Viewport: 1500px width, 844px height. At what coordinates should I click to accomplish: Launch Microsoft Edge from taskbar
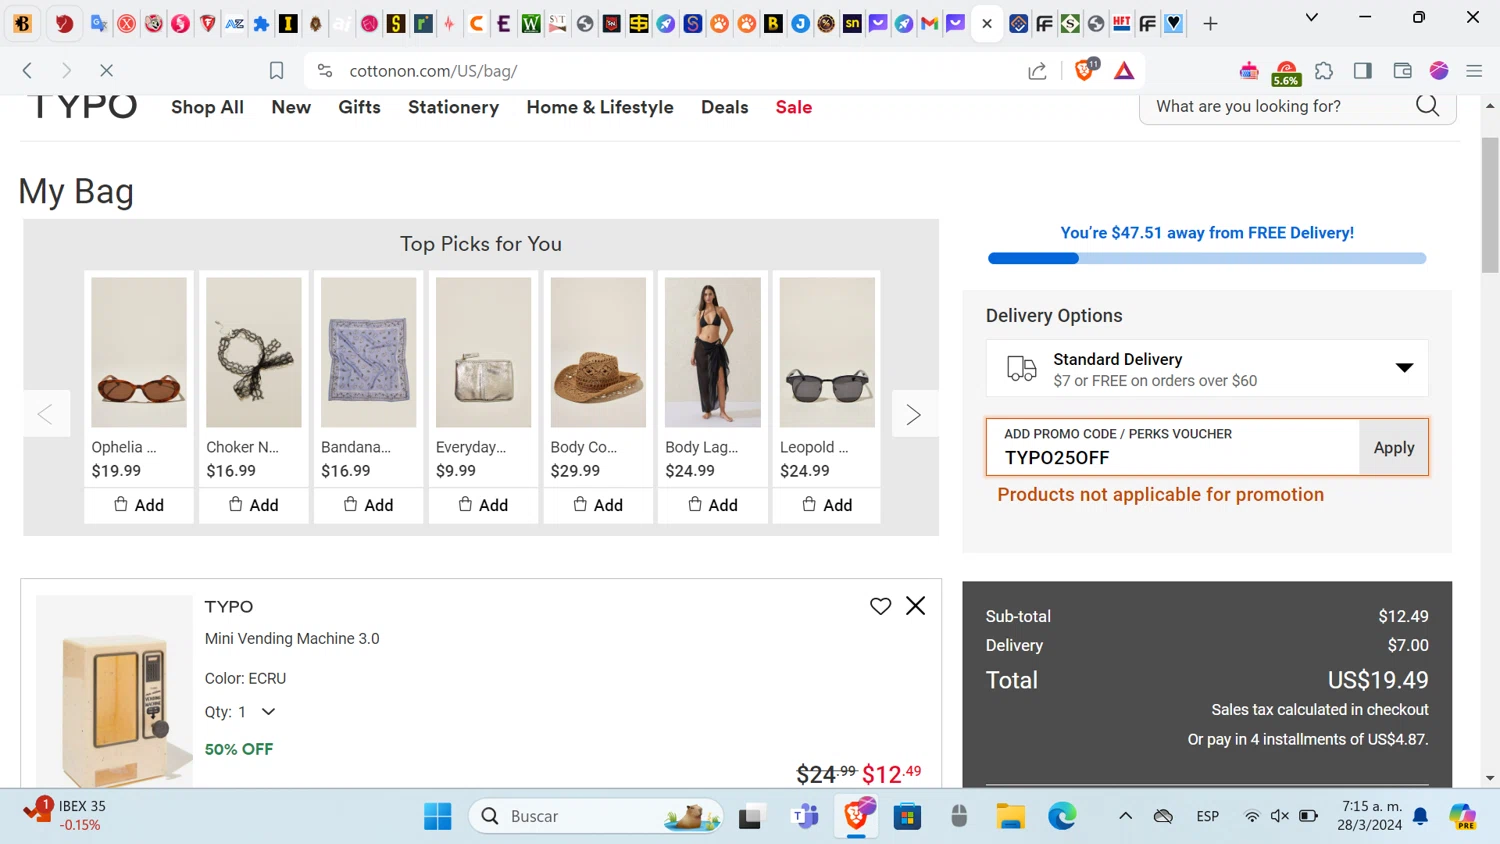tap(1062, 816)
